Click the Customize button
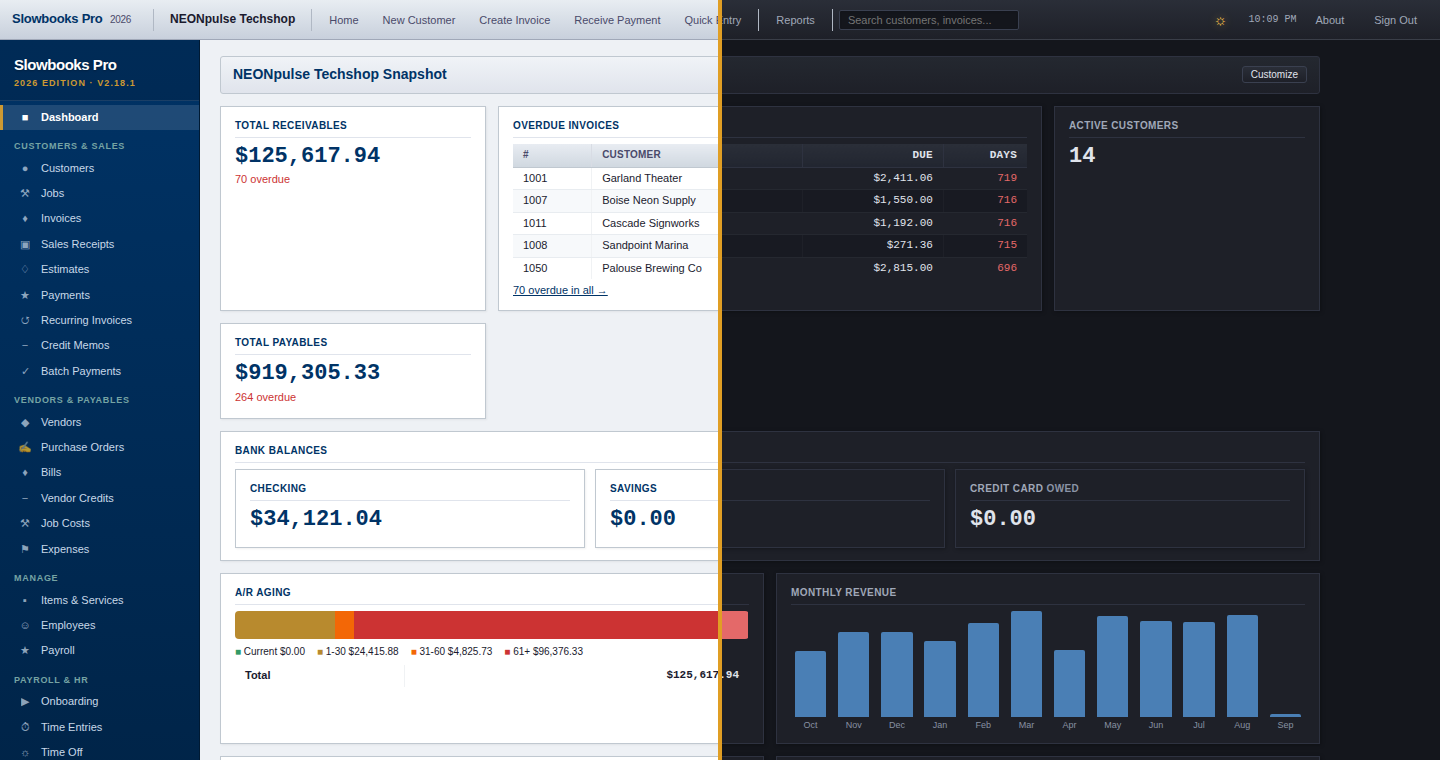Image resolution: width=1440 pixels, height=760 pixels. tap(1274, 74)
